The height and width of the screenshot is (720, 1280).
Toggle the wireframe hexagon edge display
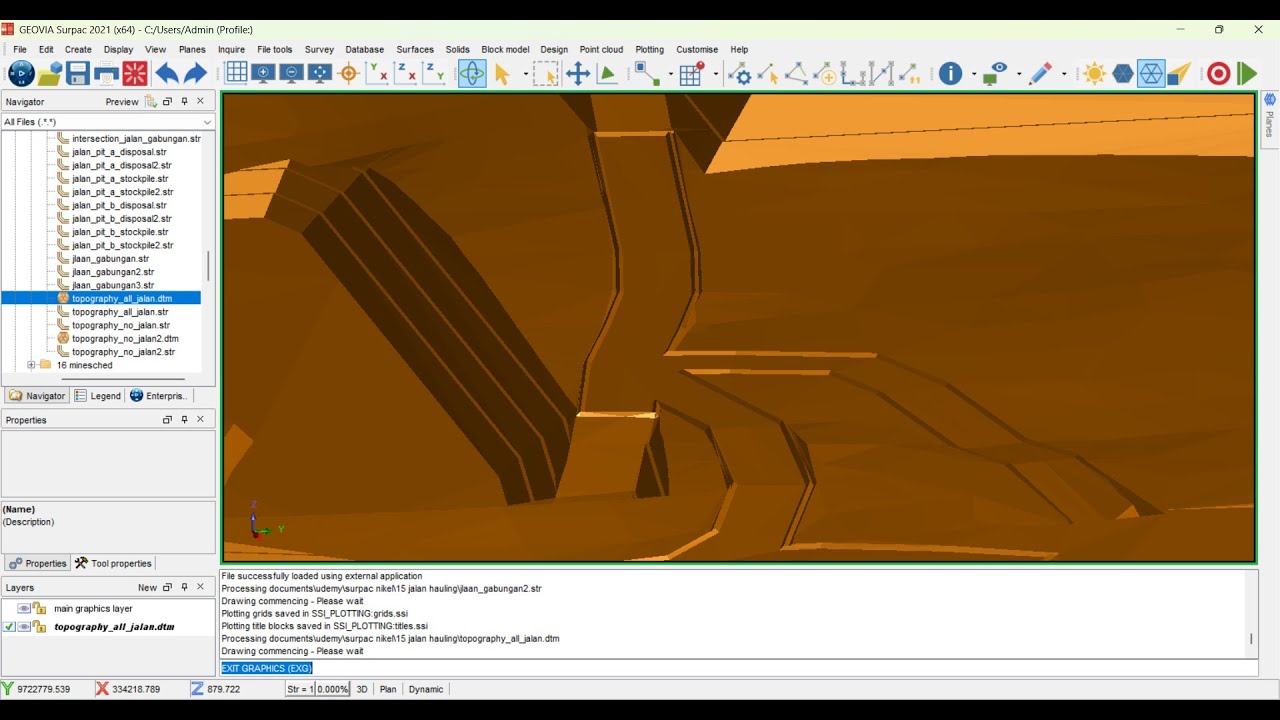click(1151, 73)
